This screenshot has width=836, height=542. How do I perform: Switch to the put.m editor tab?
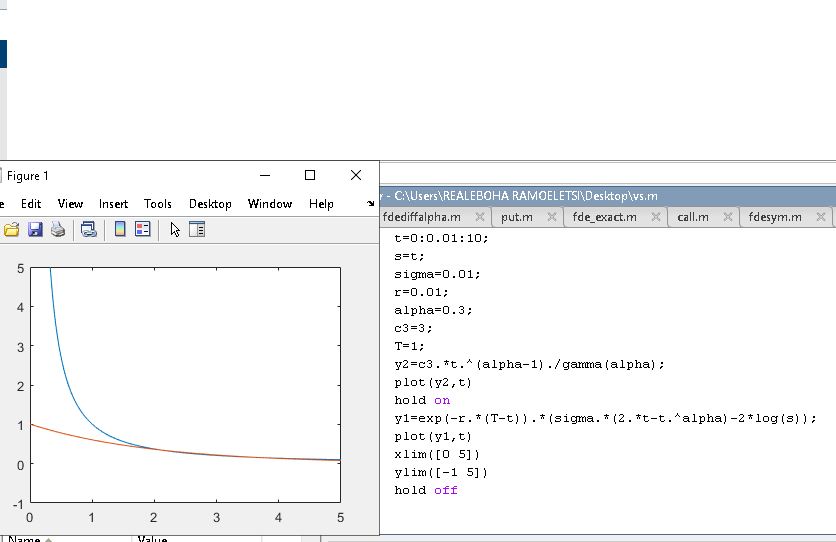click(x=517, y=217)
